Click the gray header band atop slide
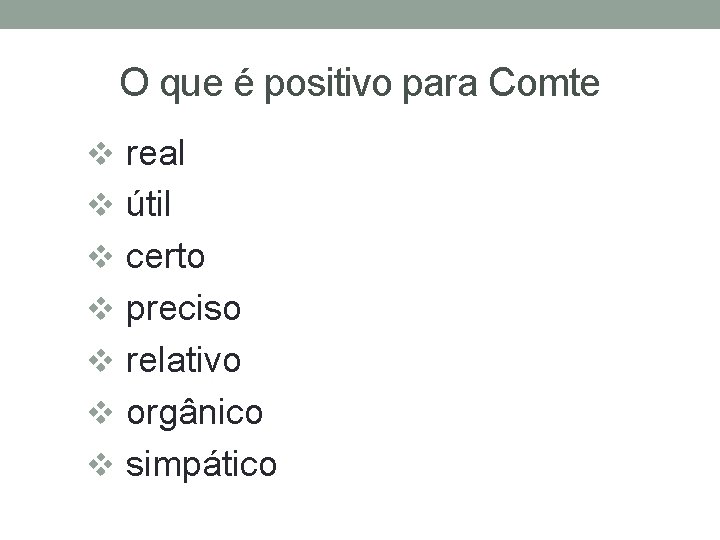The height and width of the screenshot is (540, 720). [x=360, y=14]
